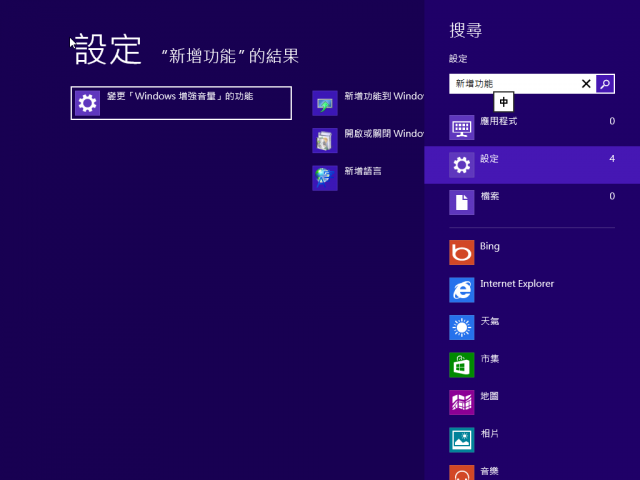Search in 音樂 label
640x480 pixels.
(490, 471)
